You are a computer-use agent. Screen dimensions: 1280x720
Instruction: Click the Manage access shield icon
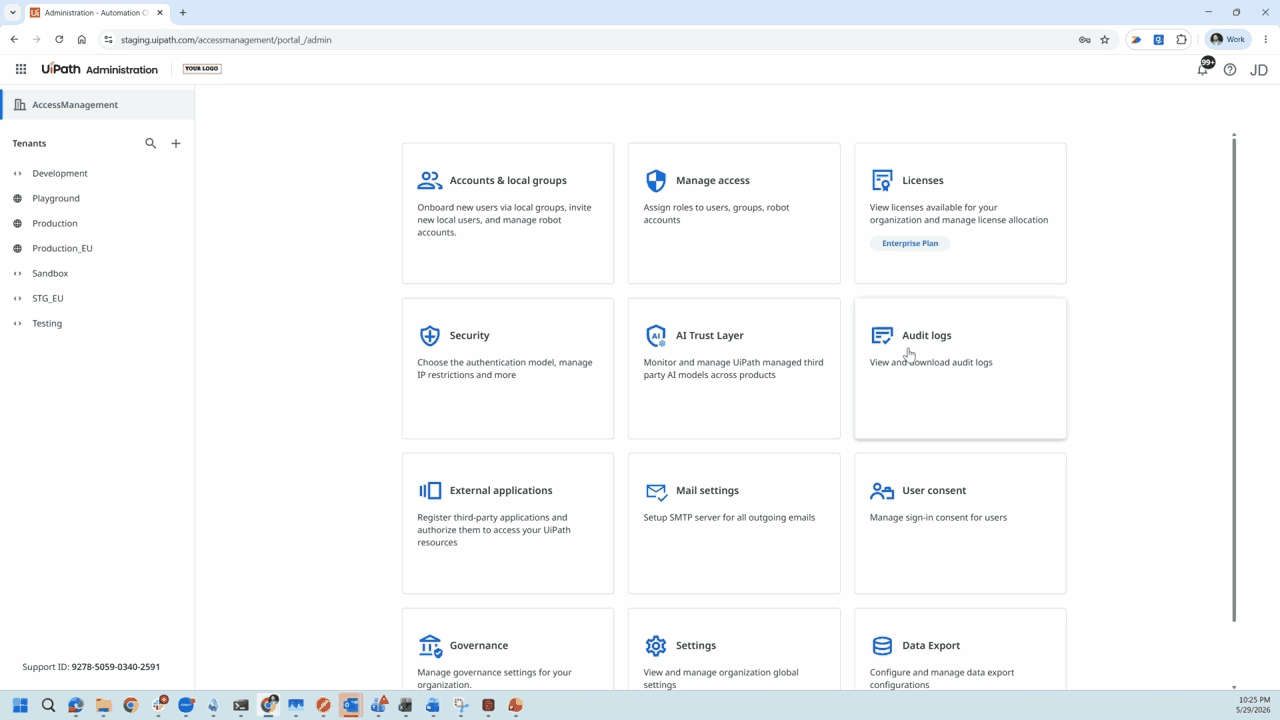point(656,180)
